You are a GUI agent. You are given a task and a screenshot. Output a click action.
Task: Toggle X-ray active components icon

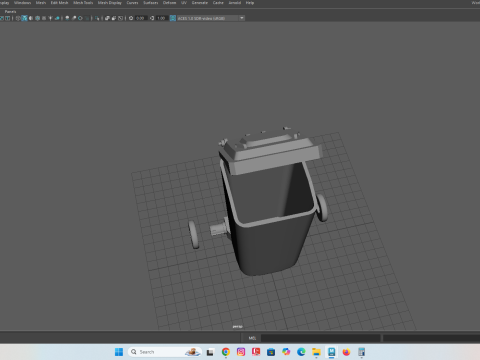click(x=114, y=18)
